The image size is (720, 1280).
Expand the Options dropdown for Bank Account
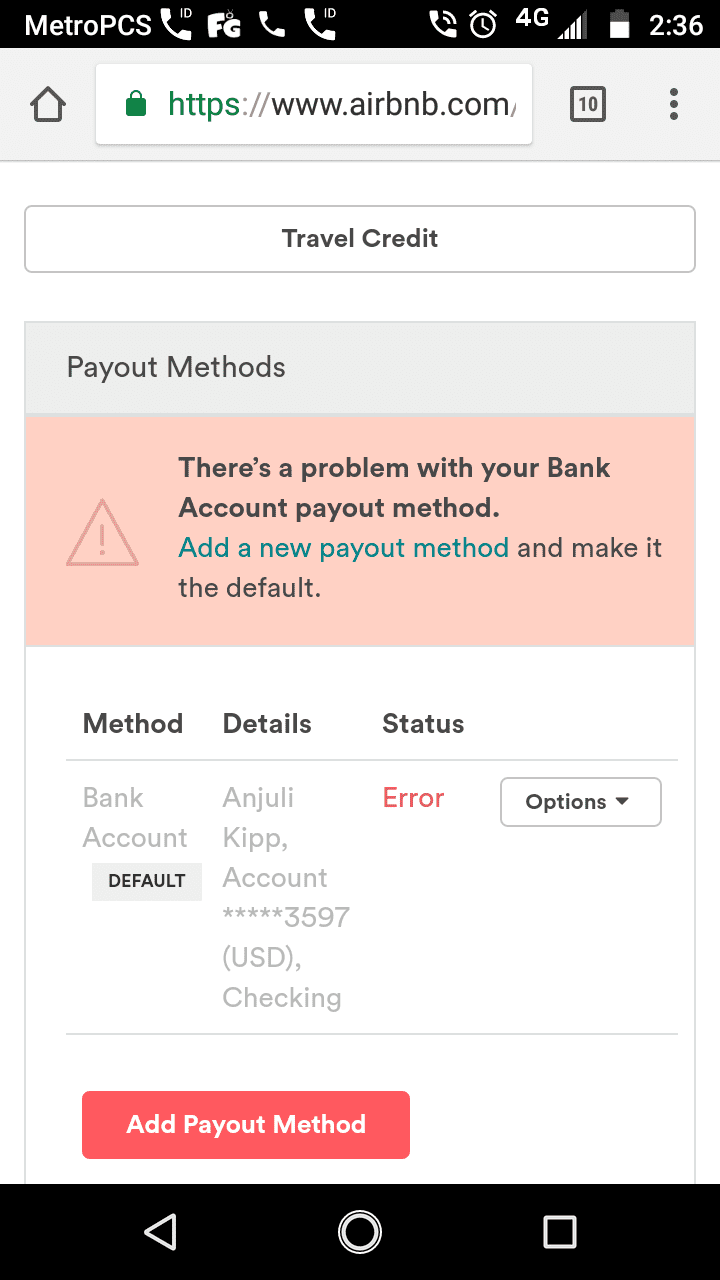(581, 802)
